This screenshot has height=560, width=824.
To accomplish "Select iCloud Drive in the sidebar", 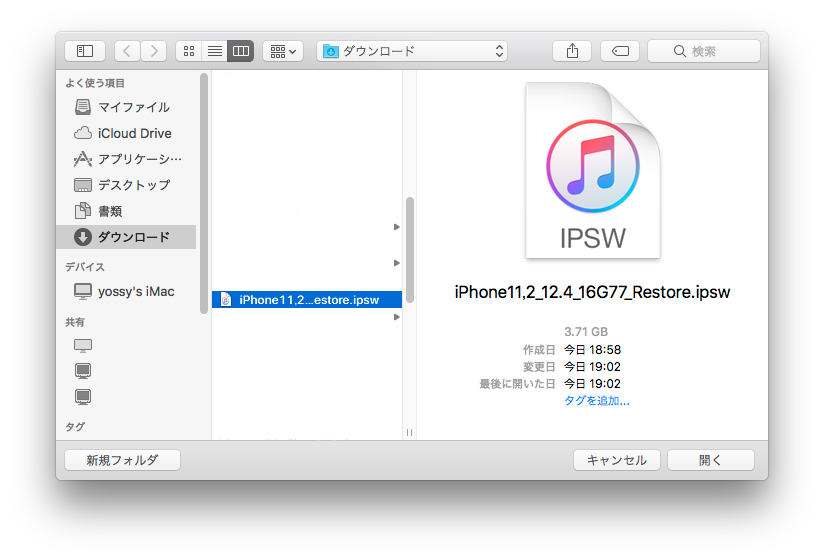I will (126, 133).
